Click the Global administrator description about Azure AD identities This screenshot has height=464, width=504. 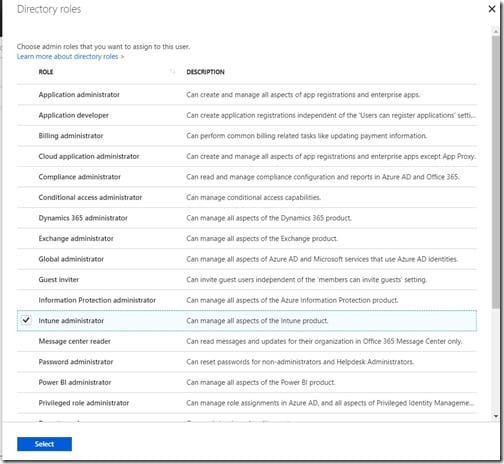pos(322,259)
